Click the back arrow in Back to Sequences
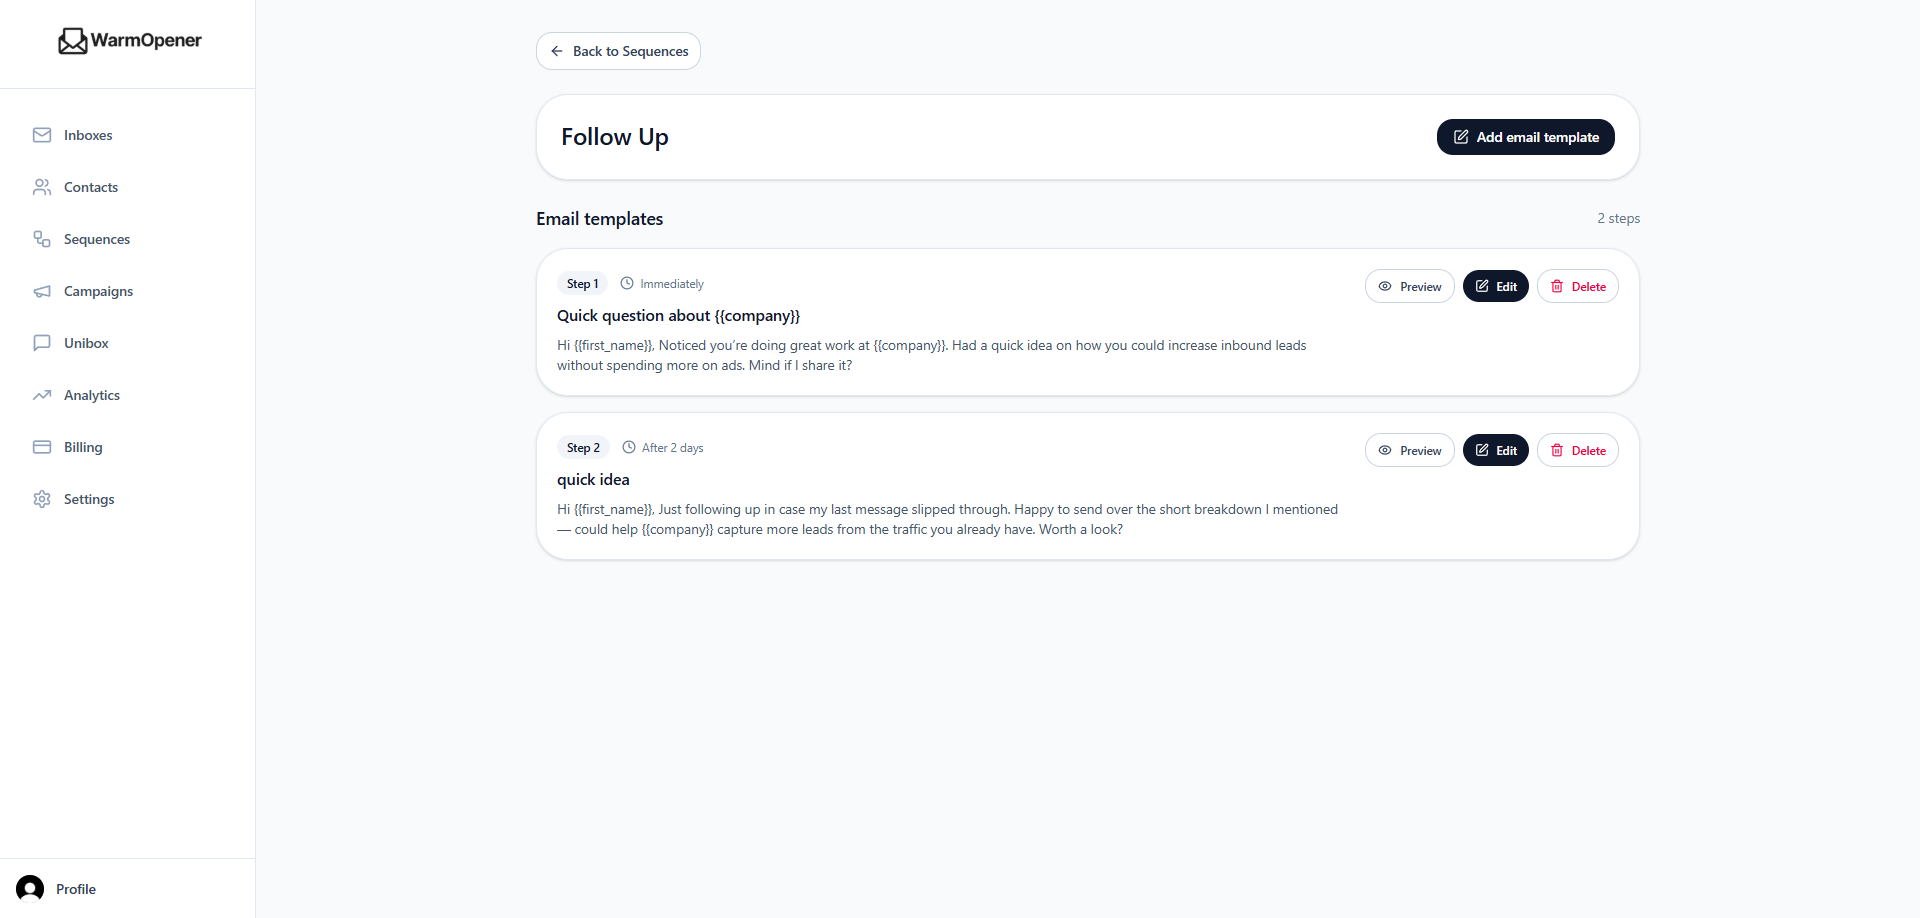This screenshot has width=1920, height=918. pyautogui.click(x=557, y=51)
